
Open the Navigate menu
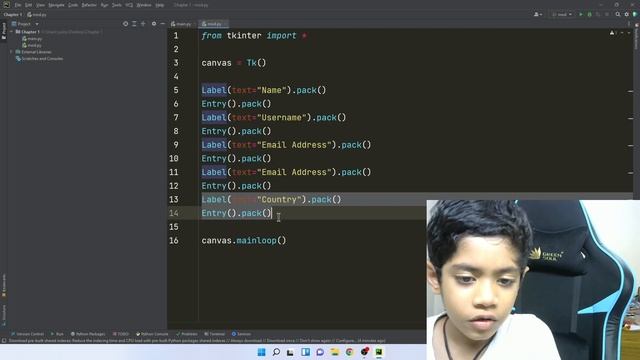(56, 5)
